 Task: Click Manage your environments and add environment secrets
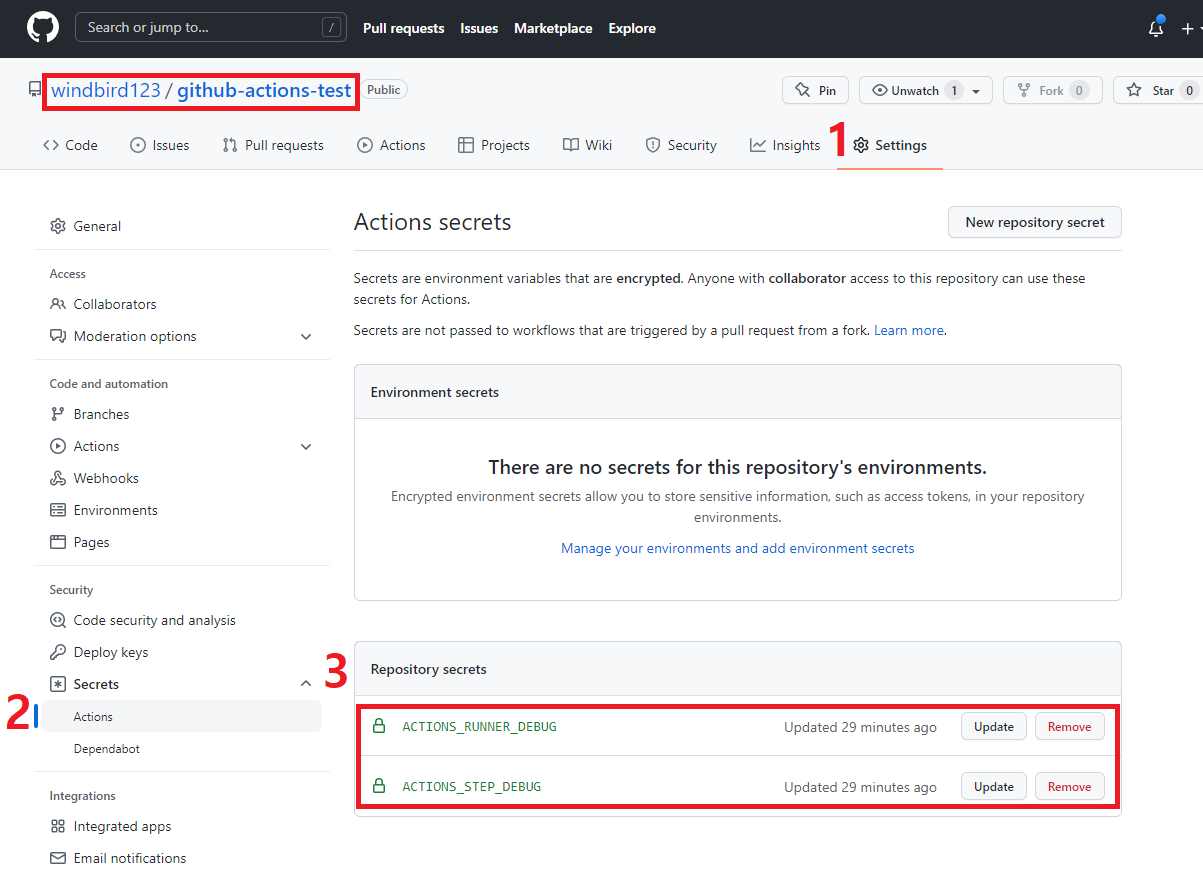pos(738,548)
